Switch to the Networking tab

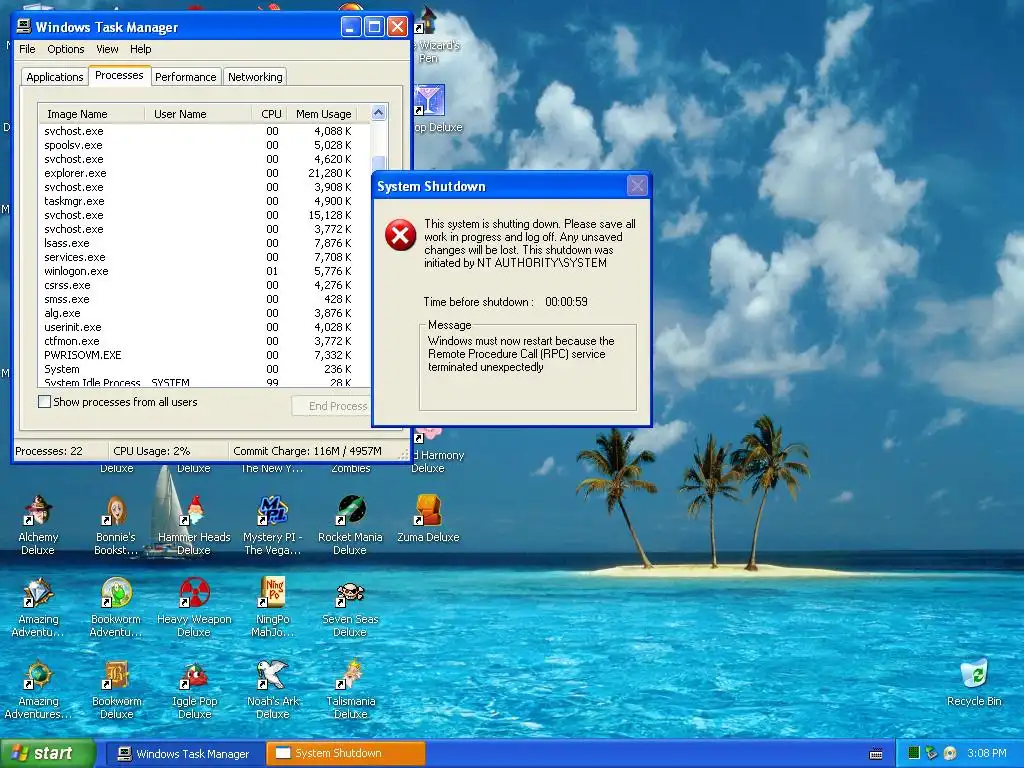click(x=255, y=77)
